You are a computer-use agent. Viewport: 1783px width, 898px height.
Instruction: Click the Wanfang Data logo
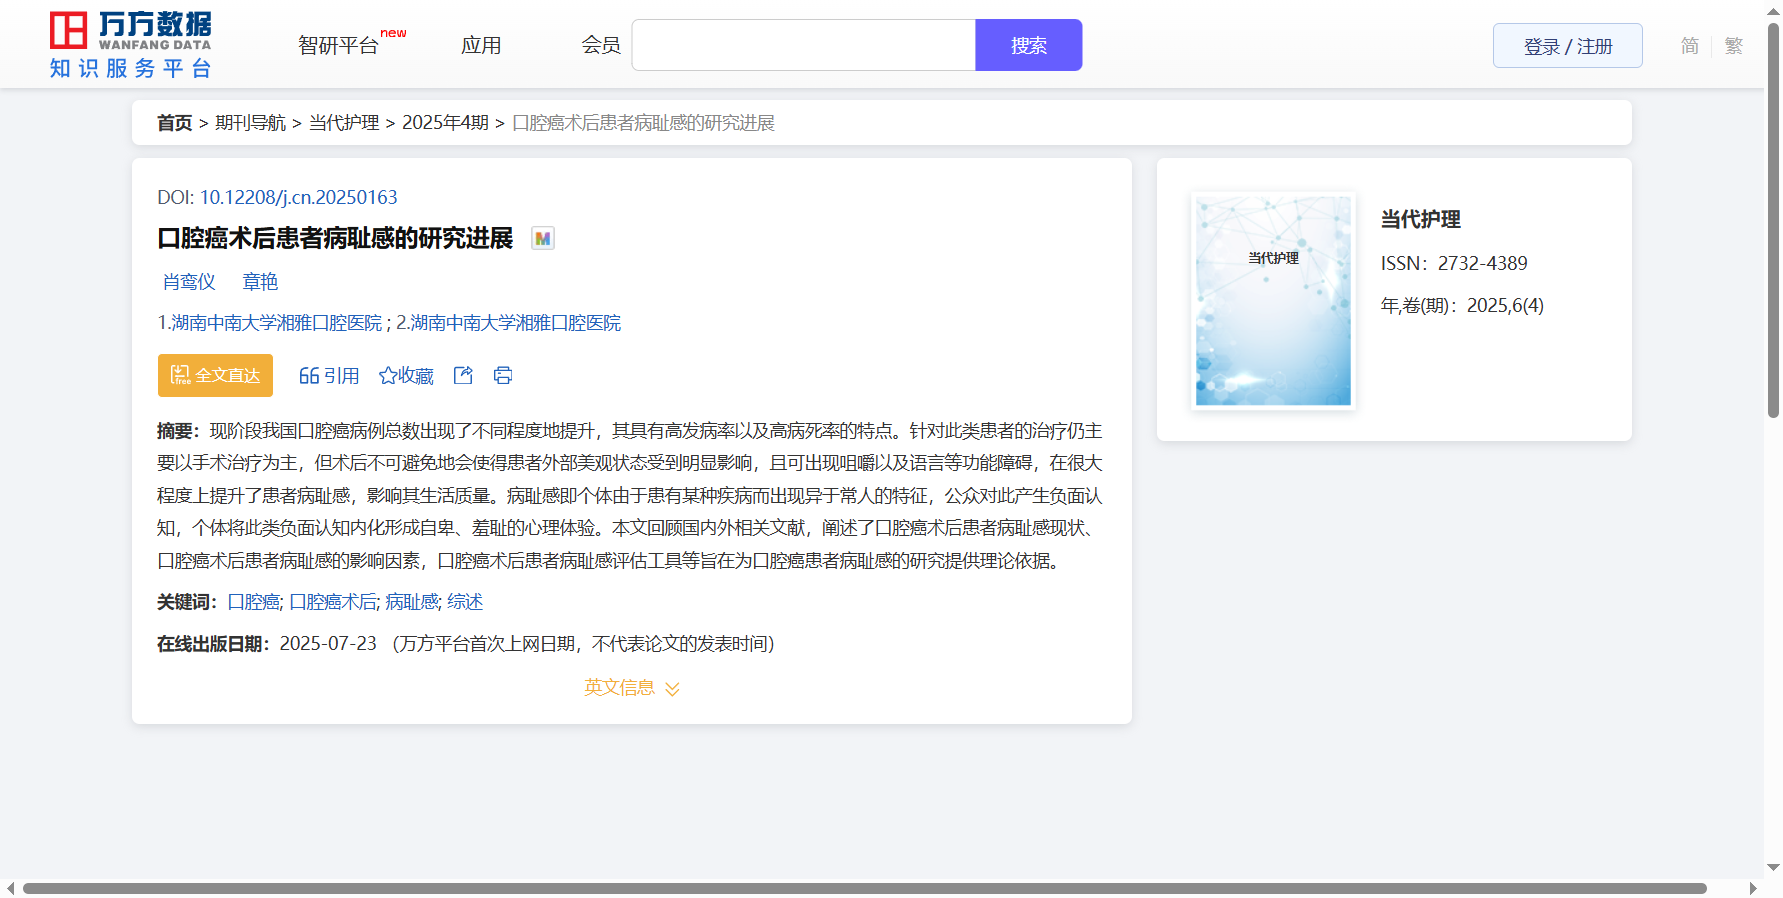(x=130, y=45)
